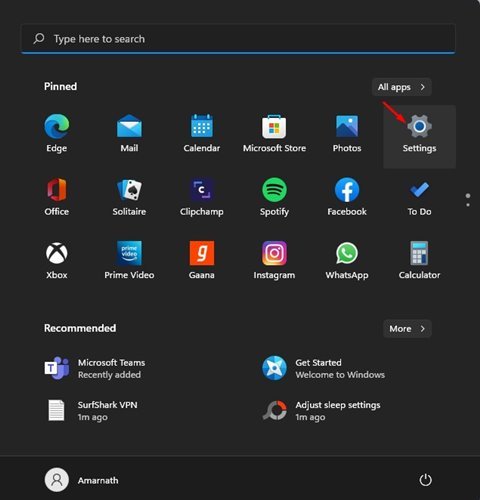480x500 pixels.
Task: Open Adjust sleep settings recommendation
Action: [321, 411]
